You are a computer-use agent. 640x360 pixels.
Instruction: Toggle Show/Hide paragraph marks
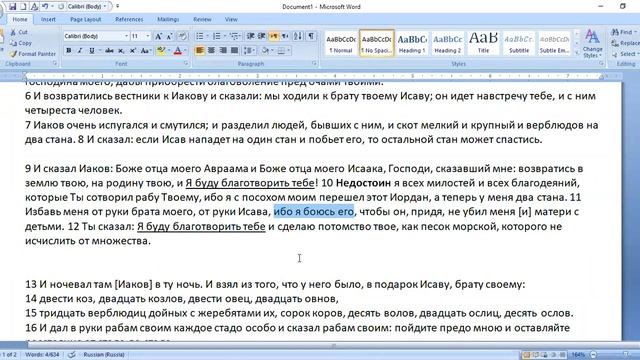click(311, 36)
